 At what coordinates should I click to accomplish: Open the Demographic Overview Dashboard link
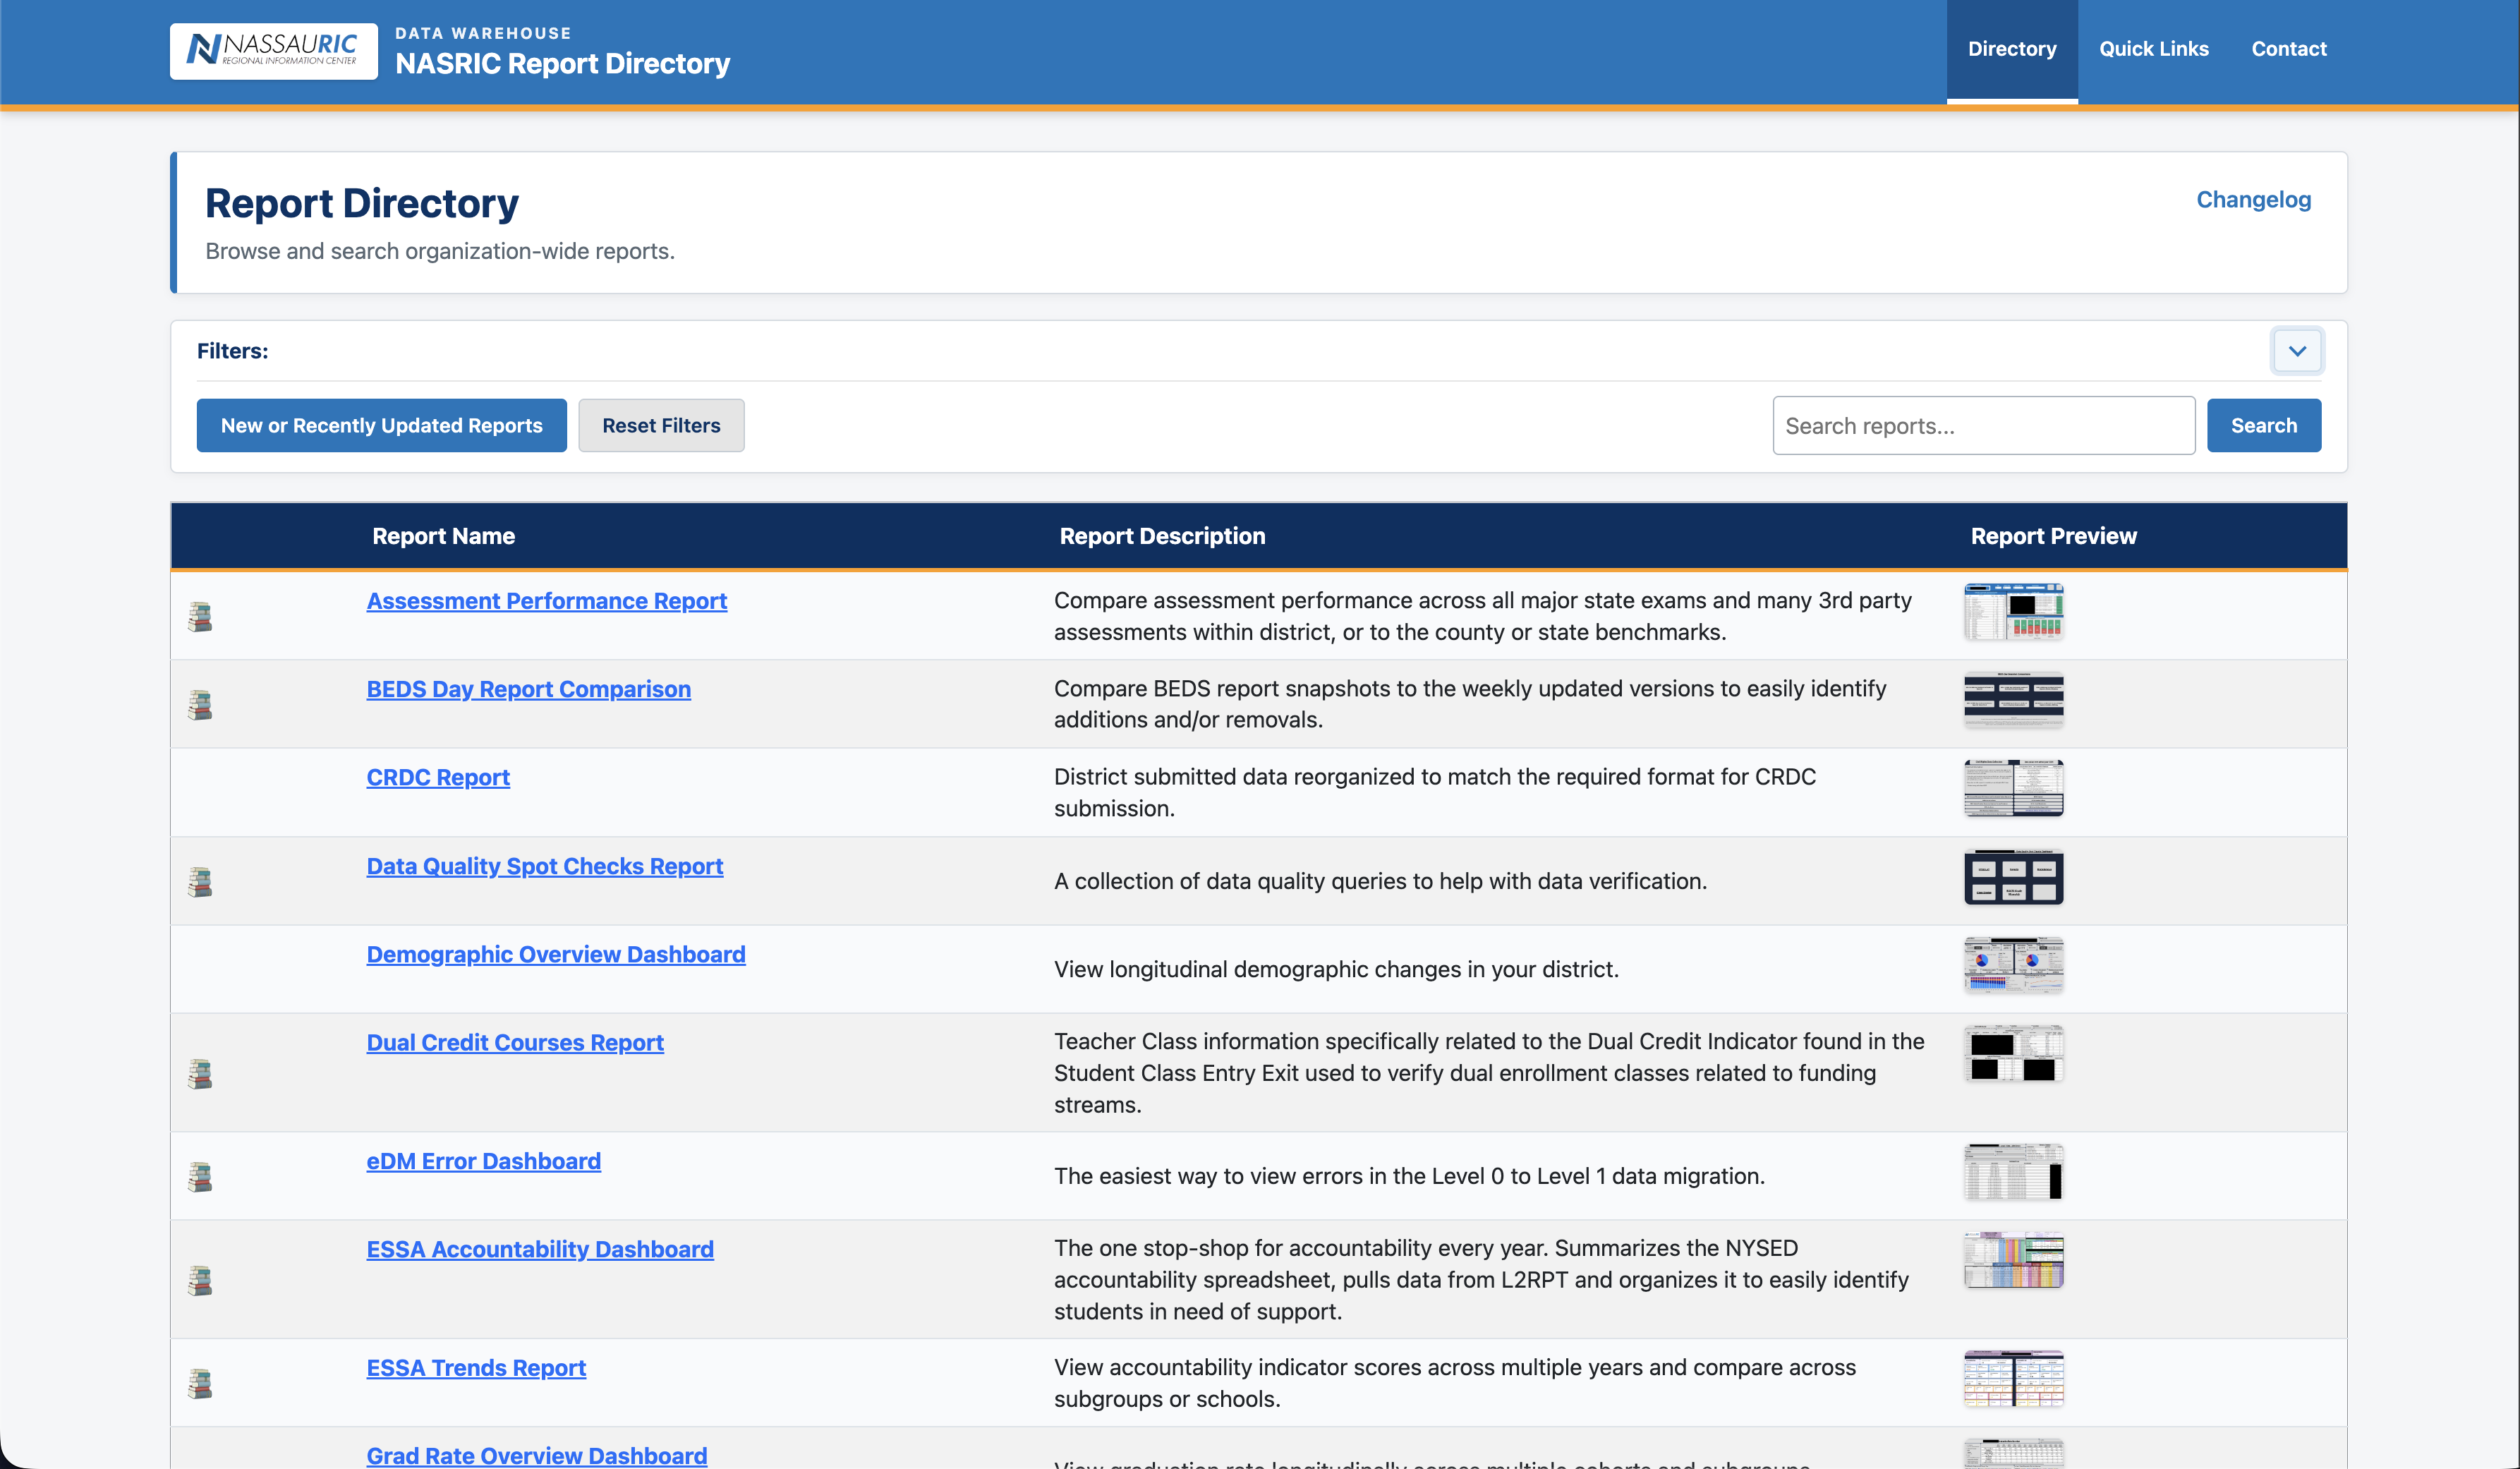[556, 954]
